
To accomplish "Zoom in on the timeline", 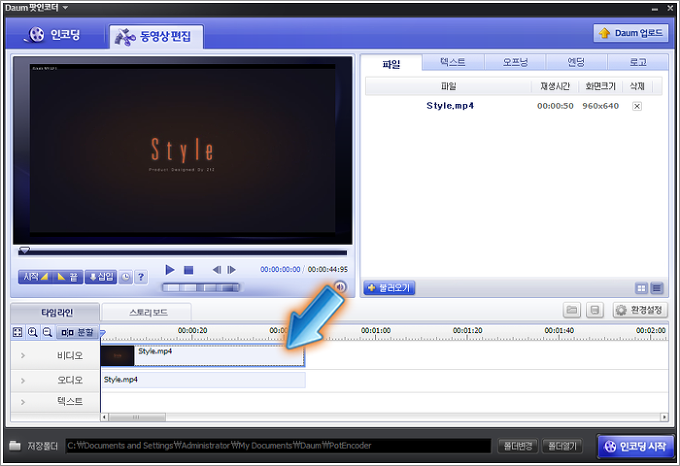I will point(33,332).
